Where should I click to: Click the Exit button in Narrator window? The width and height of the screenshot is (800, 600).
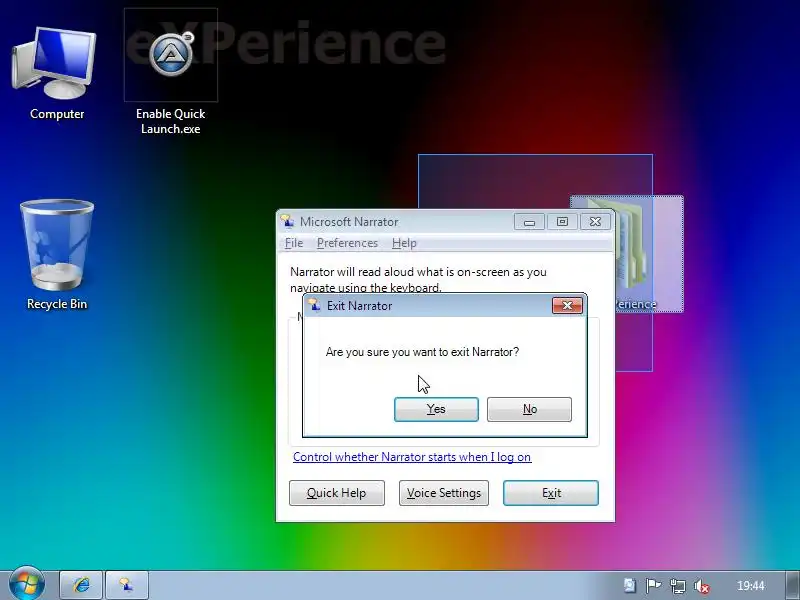(x=551, y=493)
